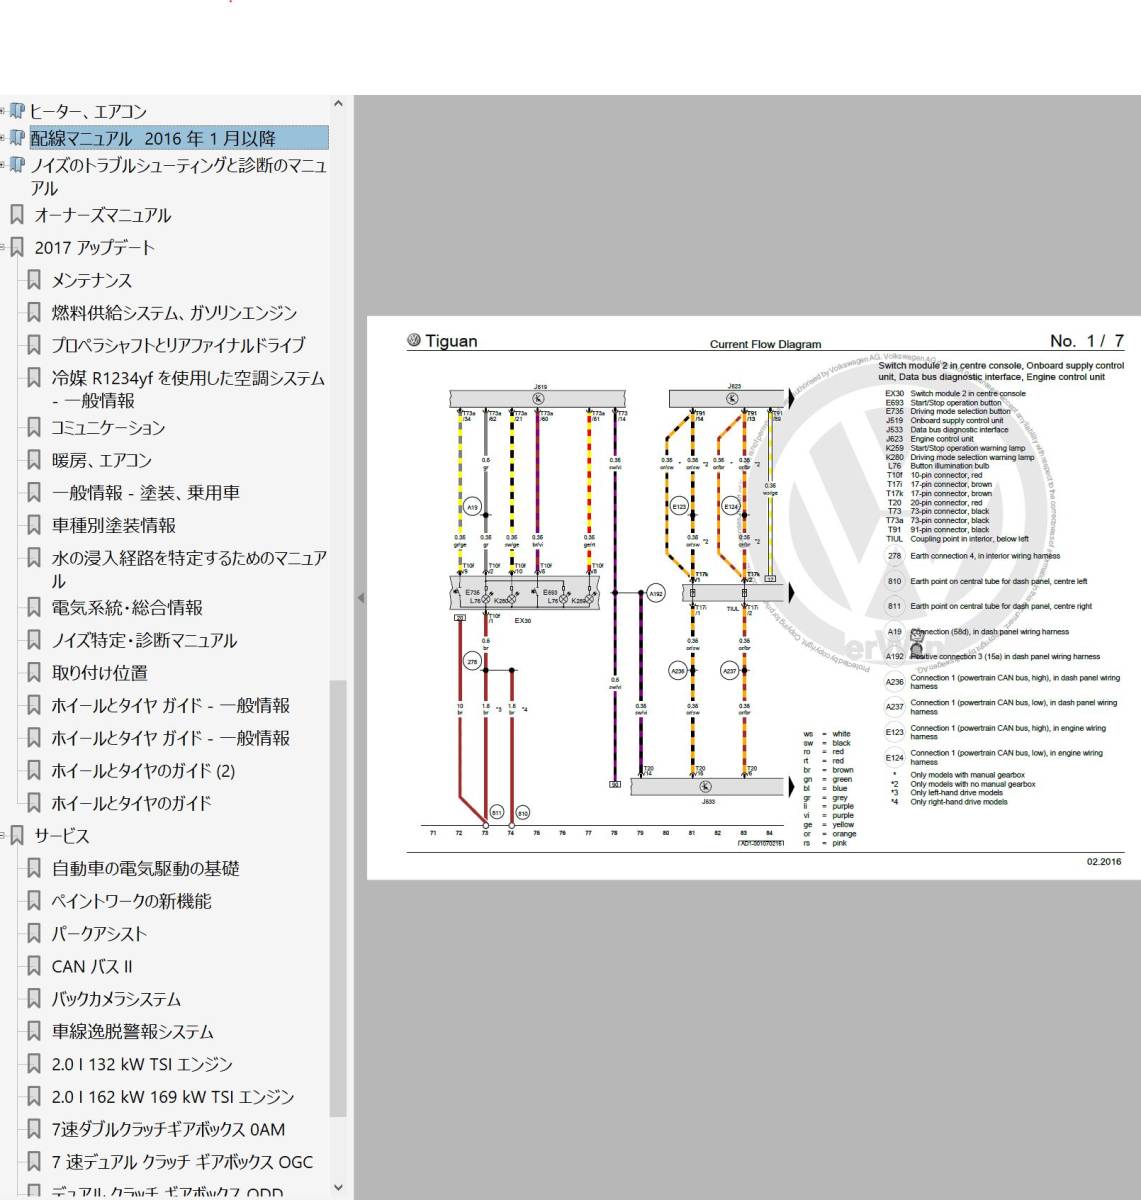The image size is (1141, 1200).
Task: Open ノイズ特定・診断マニュアル bookmark
Action: 144,640
